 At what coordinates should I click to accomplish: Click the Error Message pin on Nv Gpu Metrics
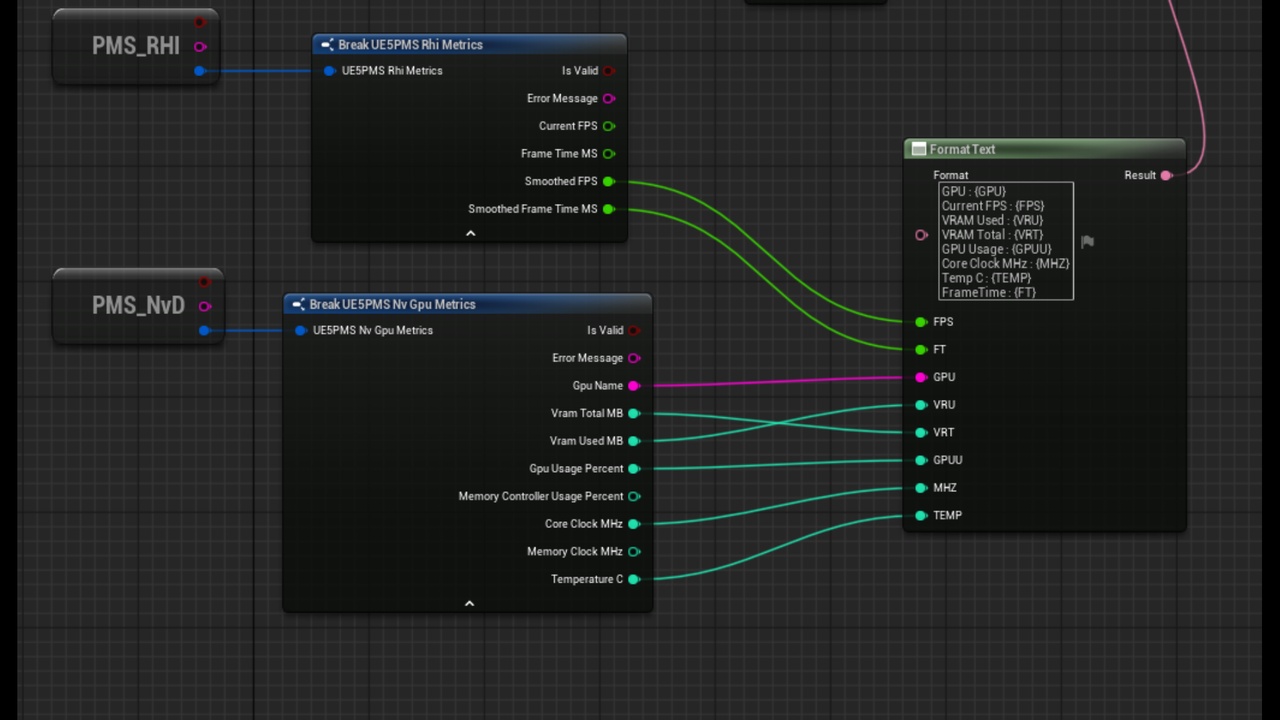634,358
